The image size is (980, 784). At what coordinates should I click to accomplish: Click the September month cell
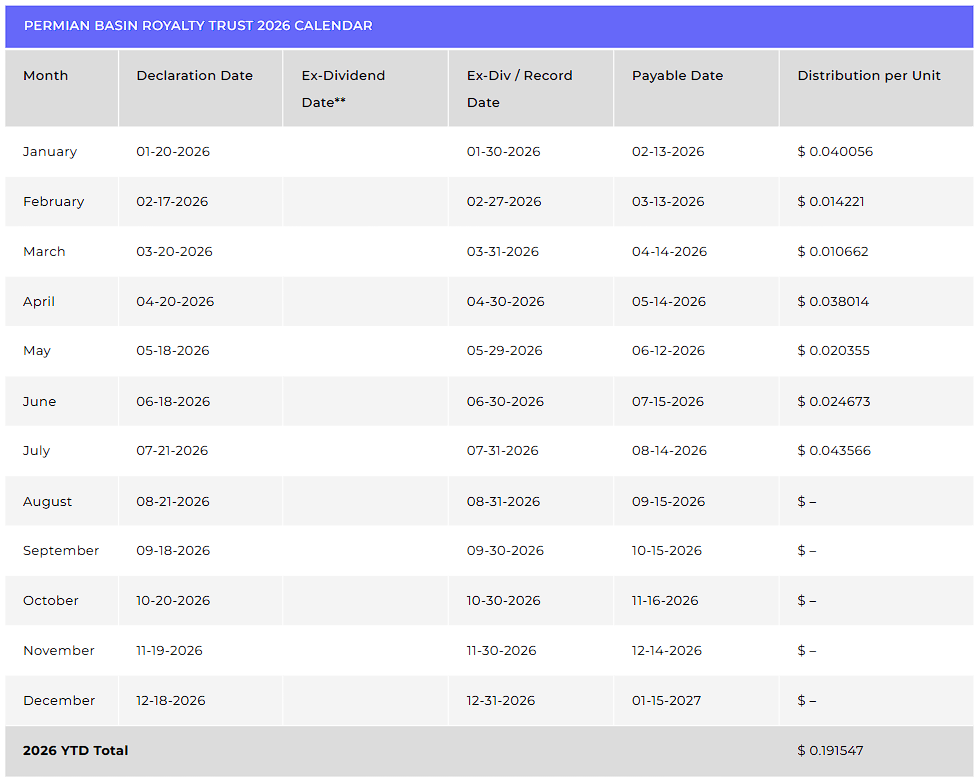pyautogui.click(x=61, y=551)
